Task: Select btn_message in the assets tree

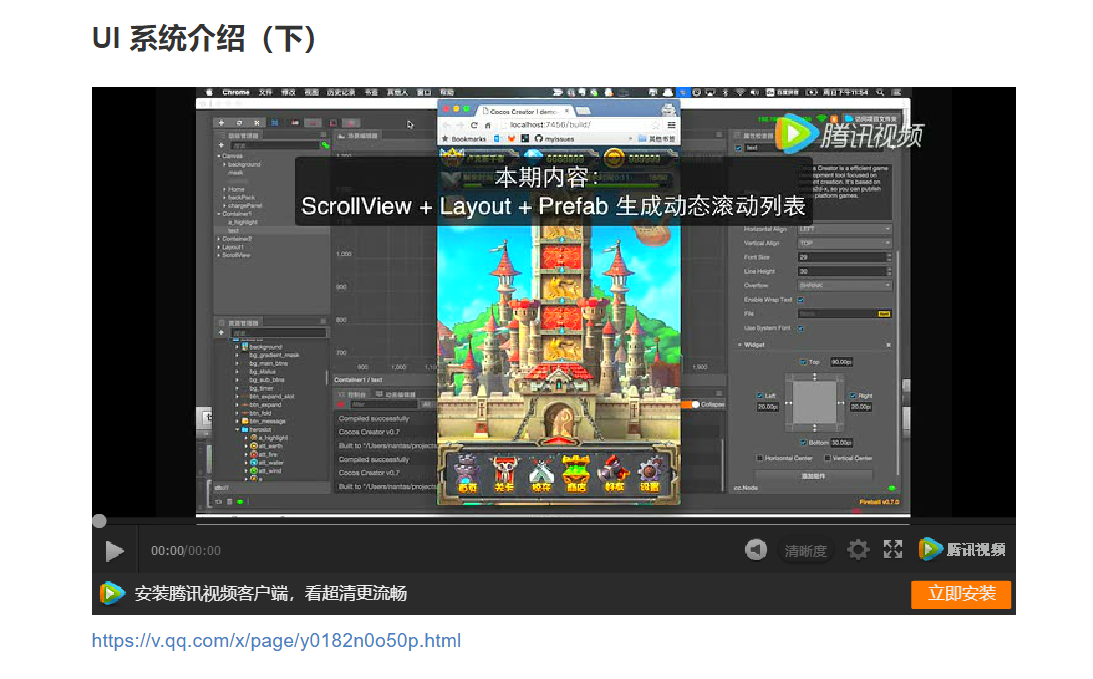Action: tap(268, 421)
